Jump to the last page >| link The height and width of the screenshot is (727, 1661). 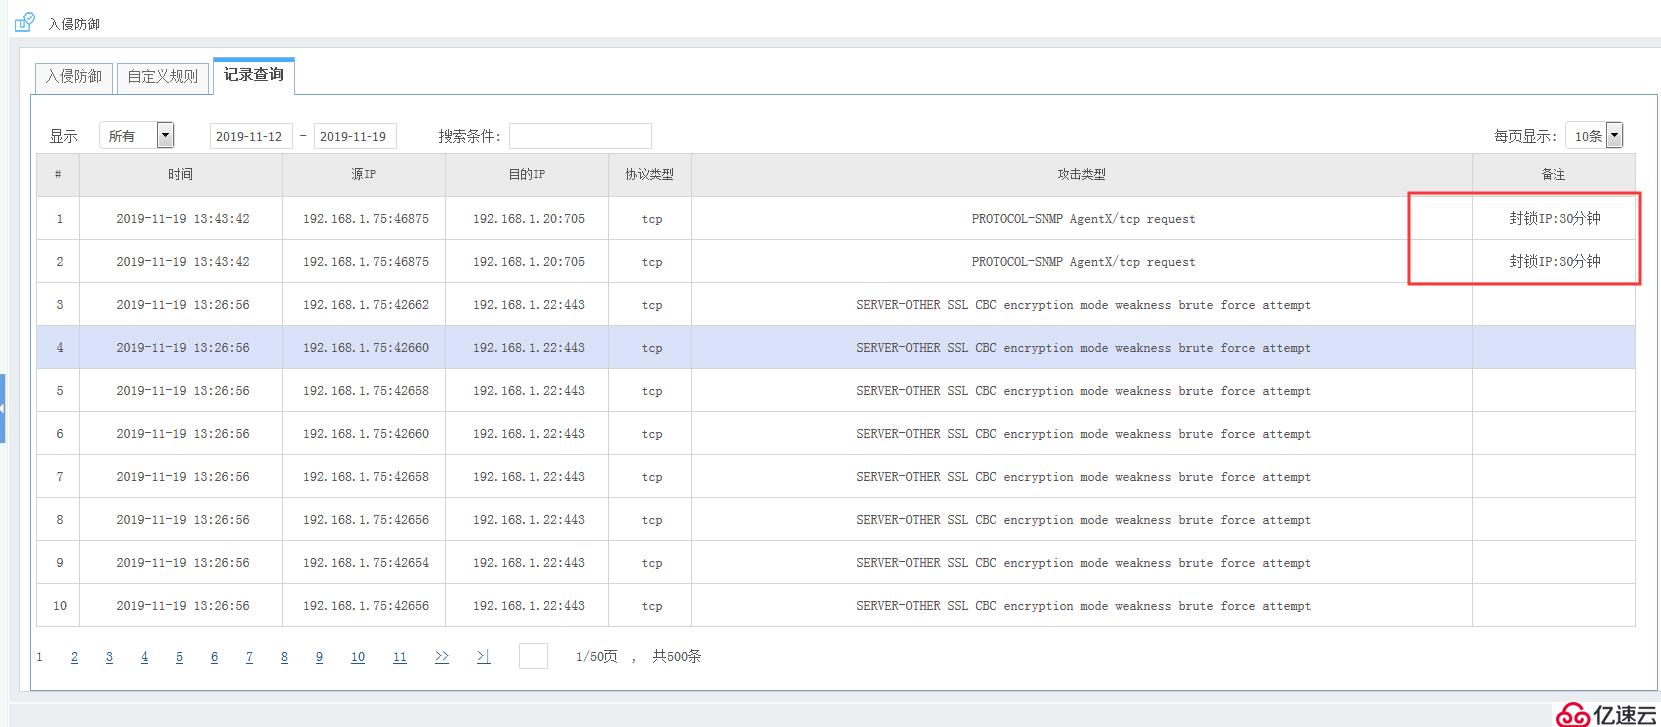[483, 657]
